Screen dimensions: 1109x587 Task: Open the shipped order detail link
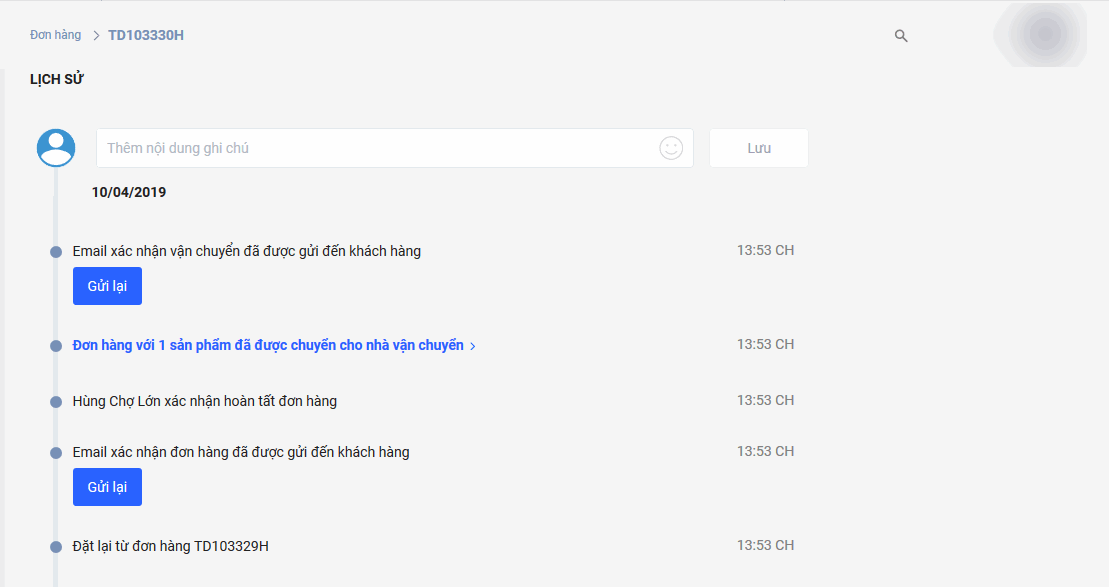268,345
